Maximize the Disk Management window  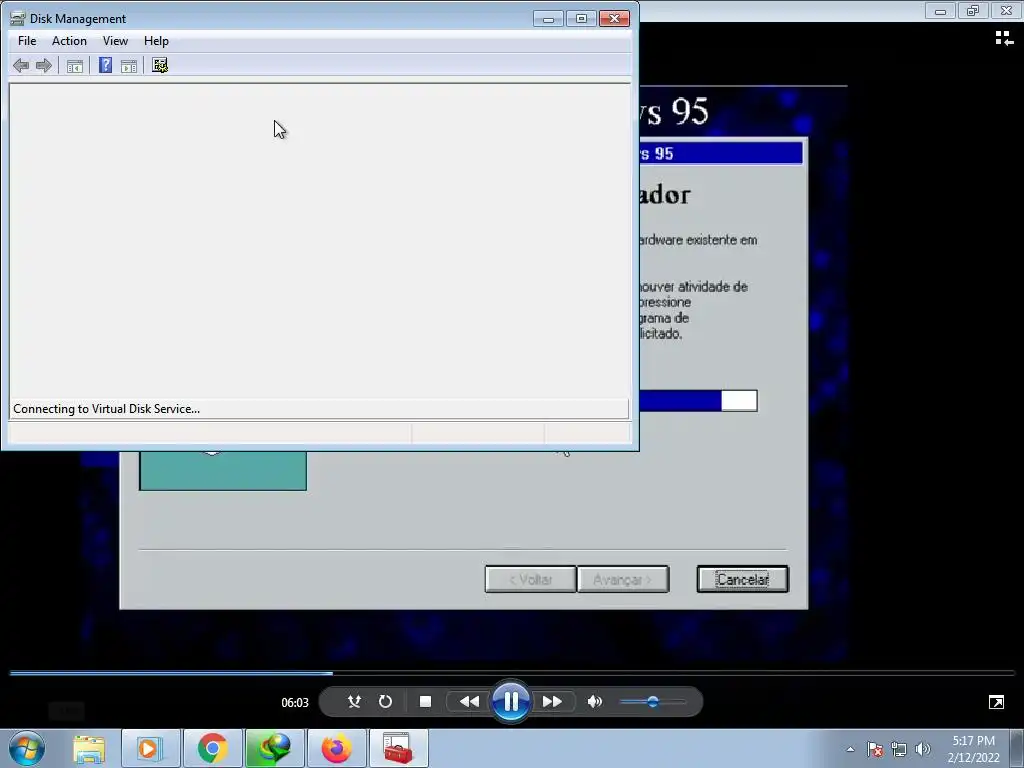(581, 19)
